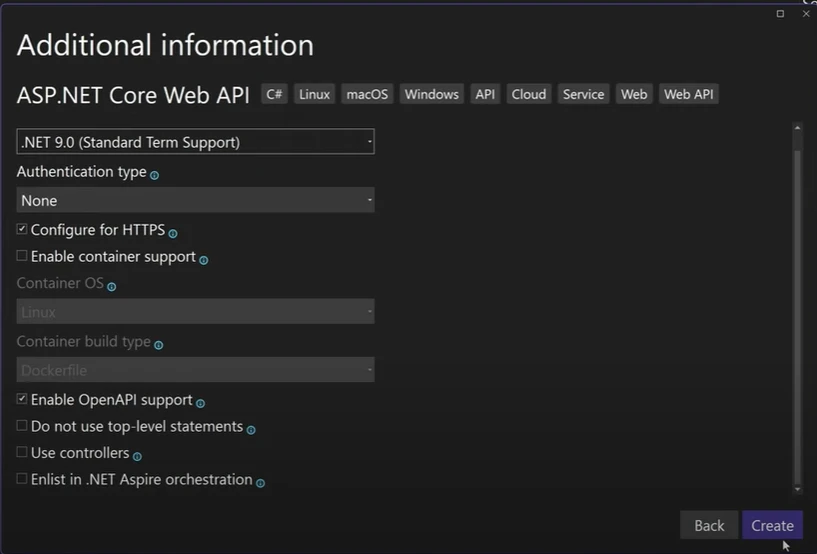Toggle the Configure for HTTPS checkbox
Image resolution: width=817 pixels, height=554 pixels.
pyautogui.click(x=22, y=229)
